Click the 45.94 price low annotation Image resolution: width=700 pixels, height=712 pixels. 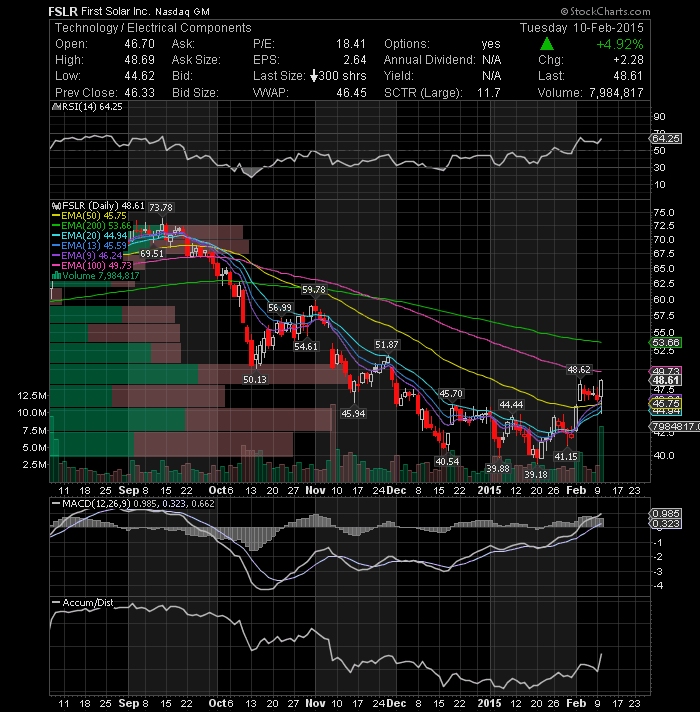(353, 413)
